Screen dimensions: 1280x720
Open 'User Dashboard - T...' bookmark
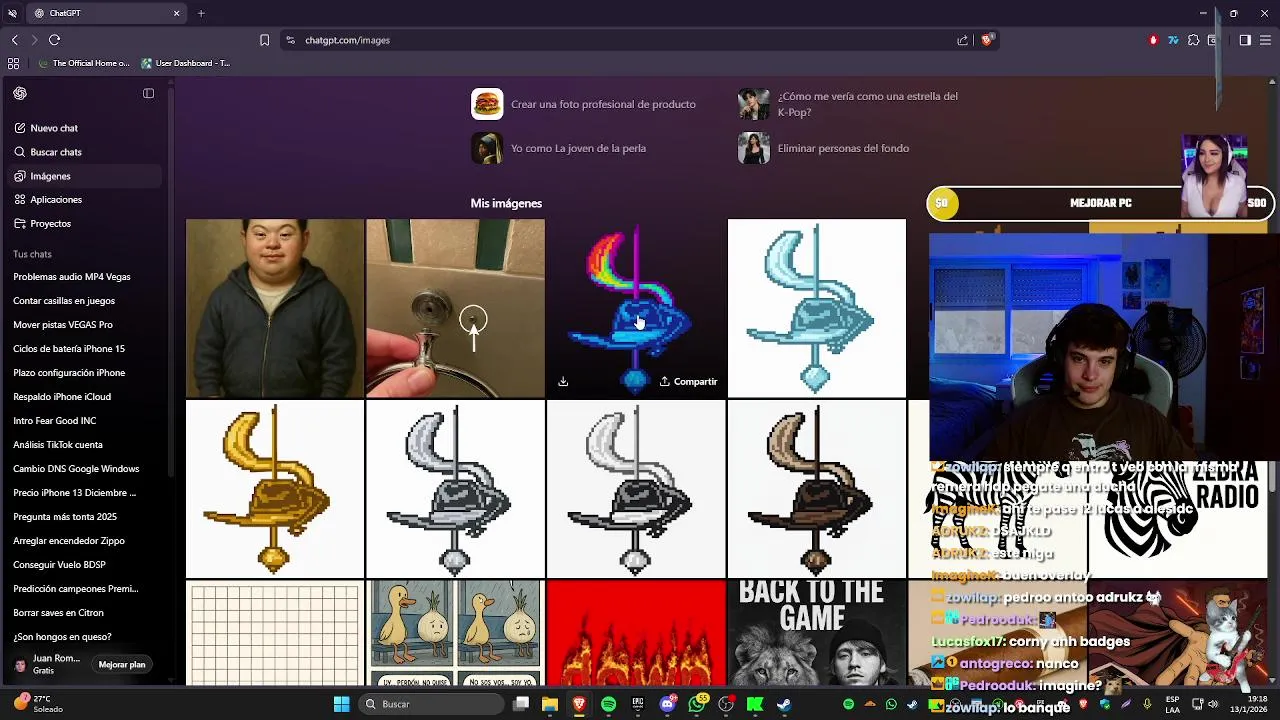point(186,63)
